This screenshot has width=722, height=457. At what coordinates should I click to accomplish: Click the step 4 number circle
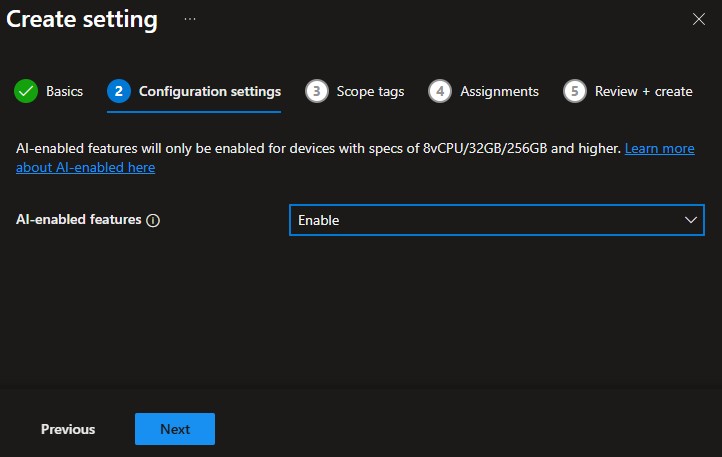pyautogui.click(x=440, y=91)
